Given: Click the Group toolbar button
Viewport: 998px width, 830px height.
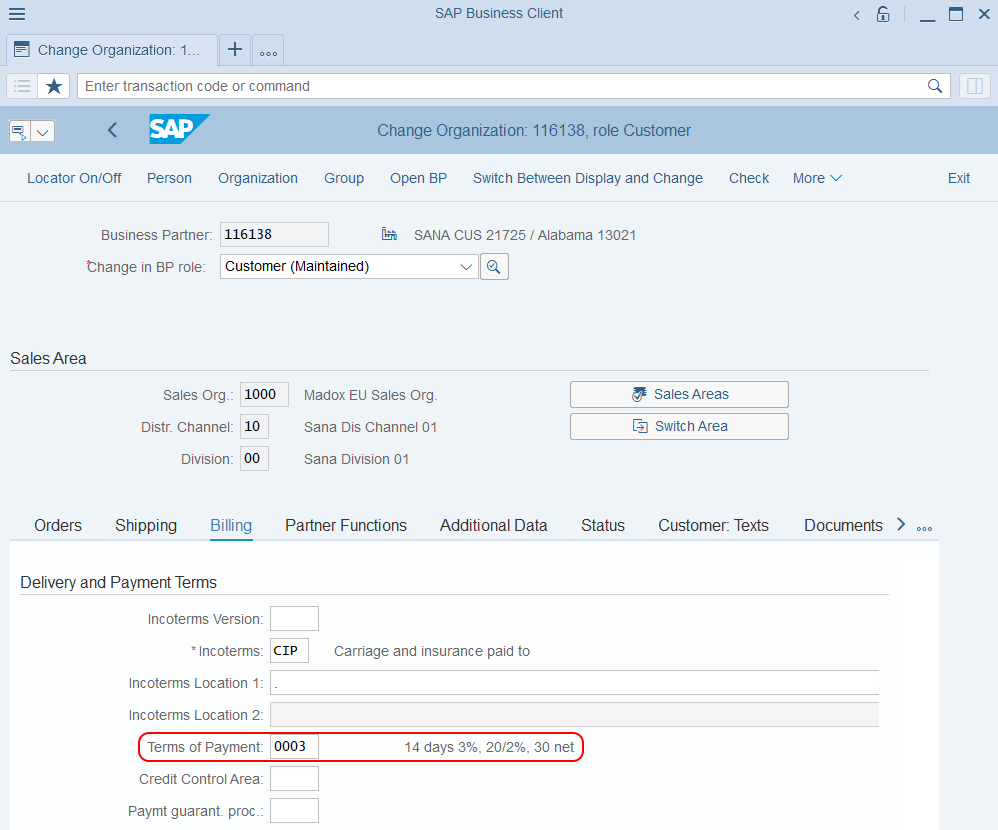Looking at the screenshot, I should (344, 178).
